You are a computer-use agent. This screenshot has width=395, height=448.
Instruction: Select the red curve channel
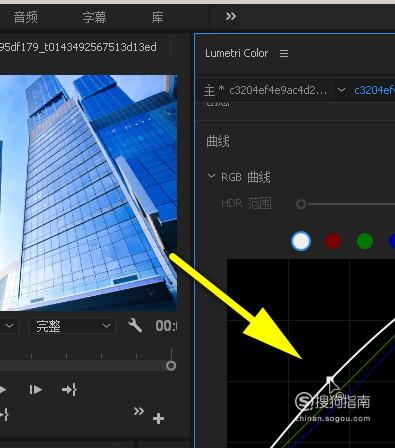[333, 241]
